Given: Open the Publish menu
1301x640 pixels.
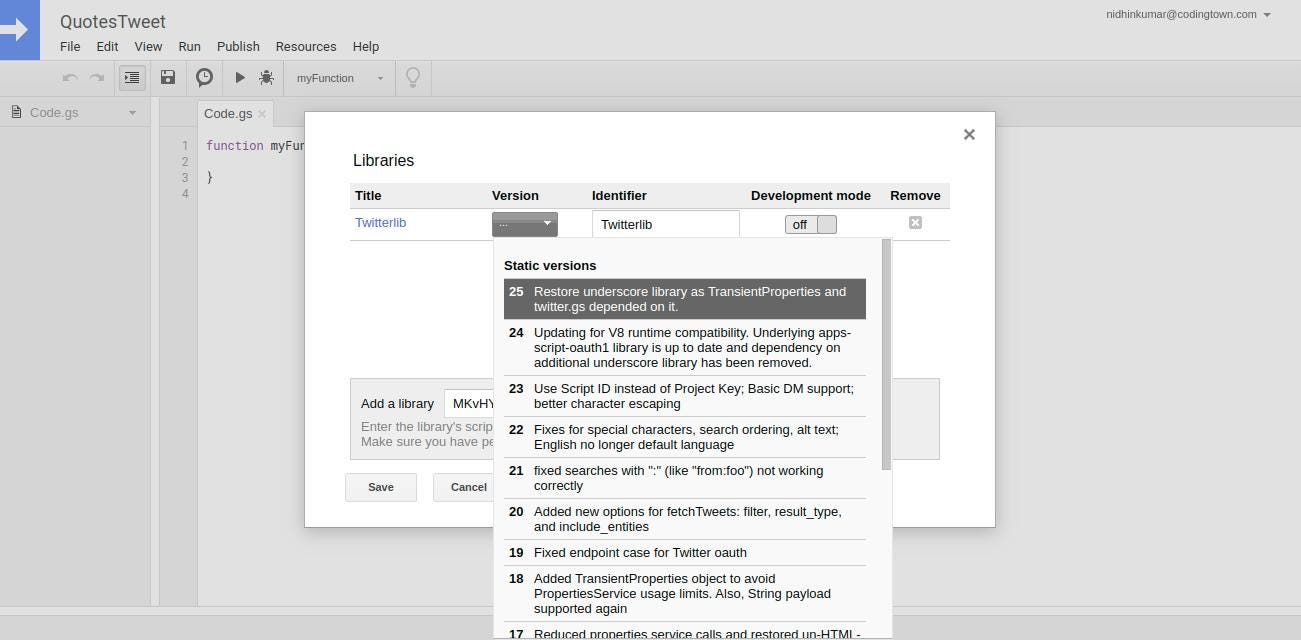Looking at the screenshot, I should pyautogui.click(x=238, y=46).
